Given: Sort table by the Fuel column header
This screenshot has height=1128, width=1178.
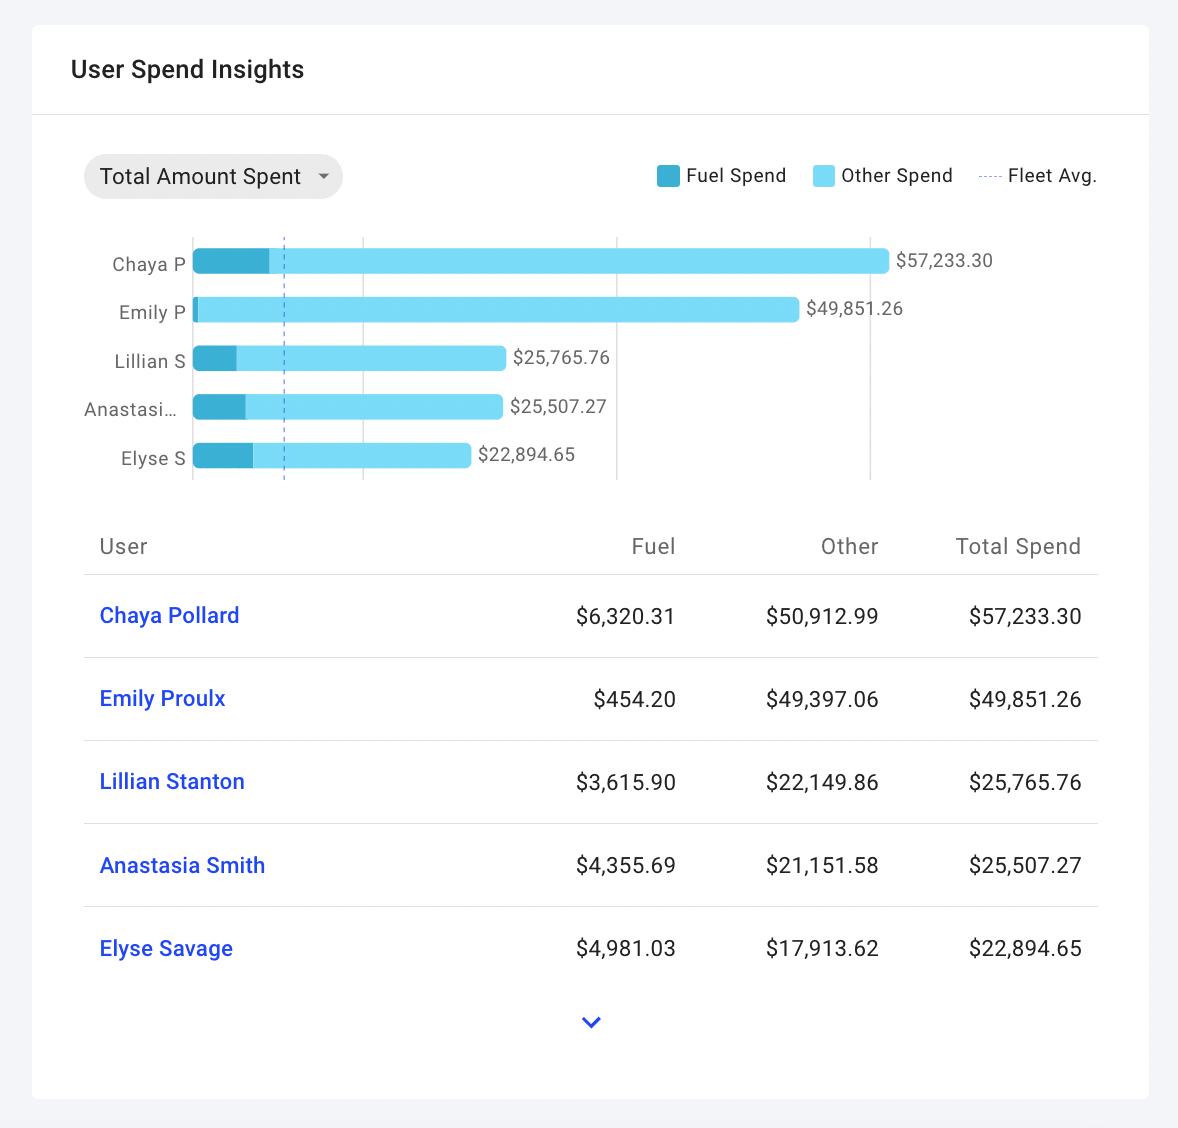Looking at the screenshot, I should pos(653,547).
